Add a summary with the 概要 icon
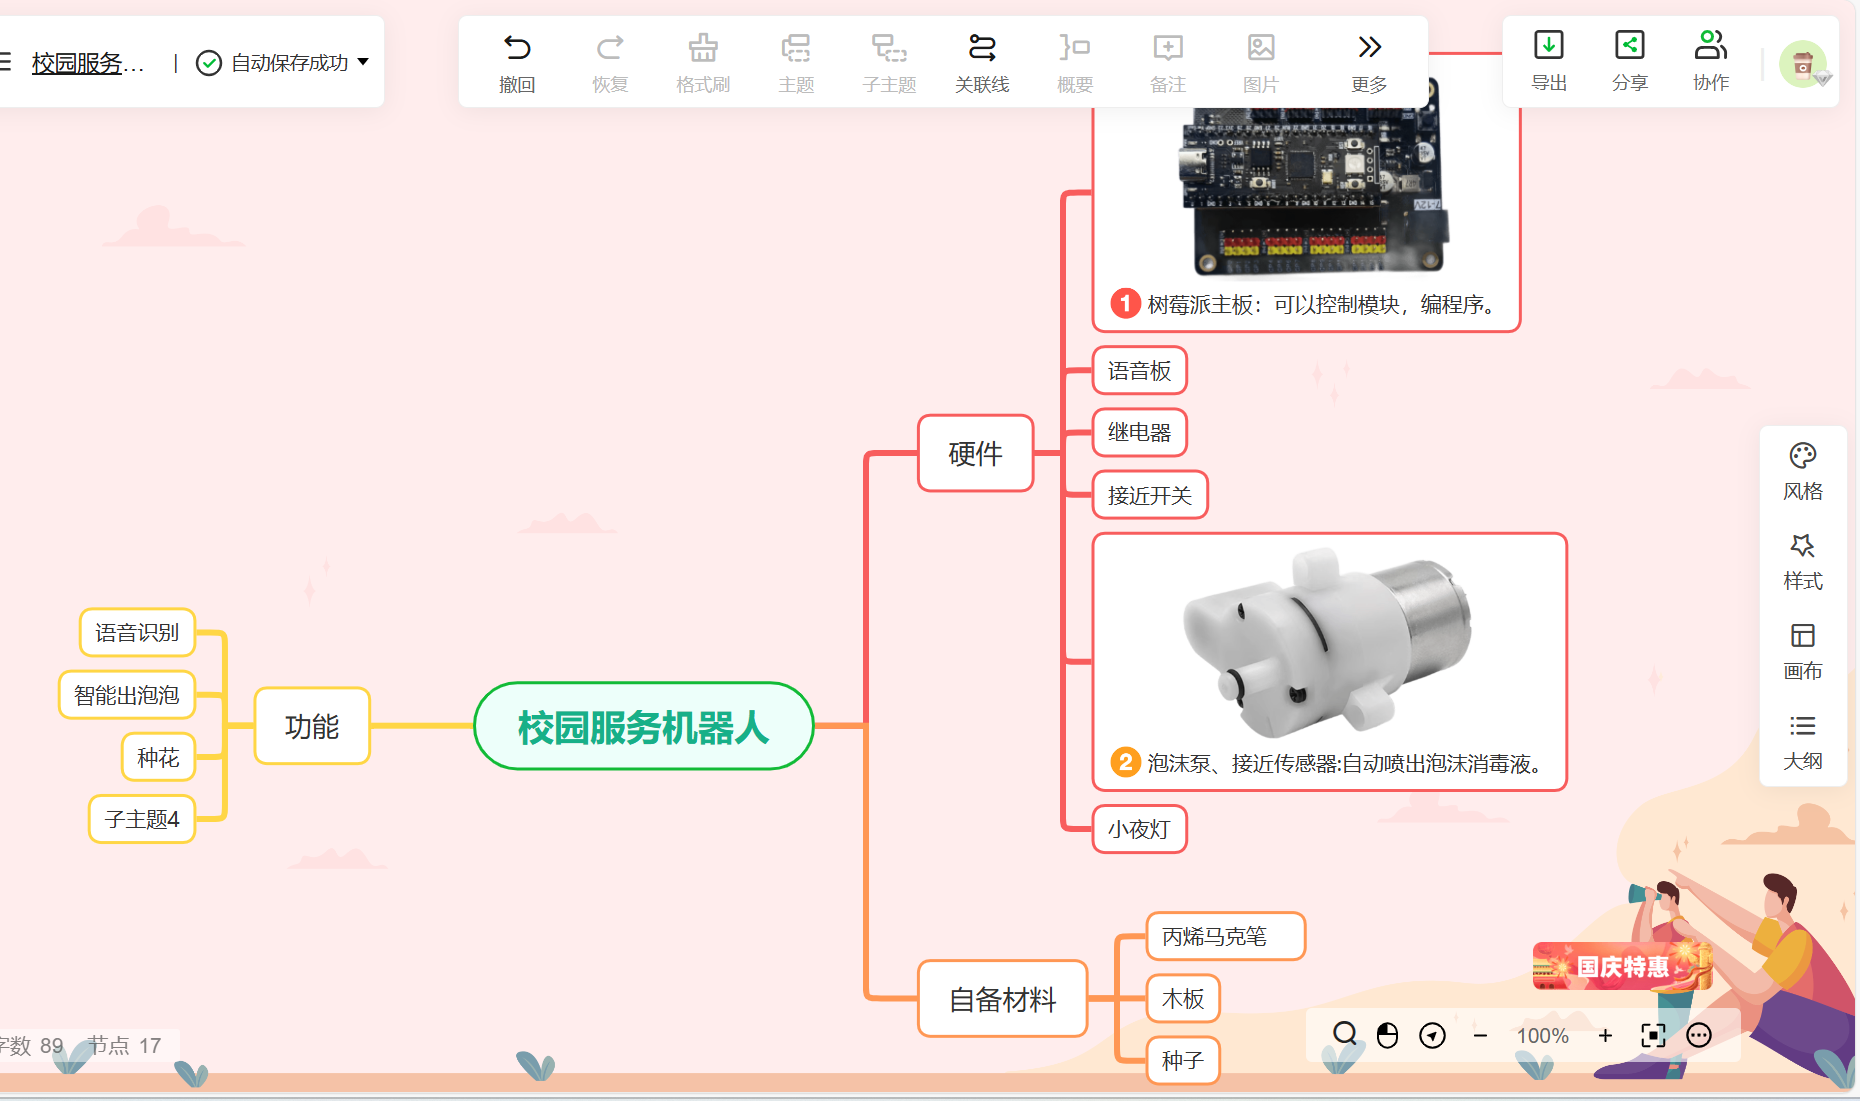This screenshot has width=1860, height=1101. pyautogui.click(x=1075, y=62)
